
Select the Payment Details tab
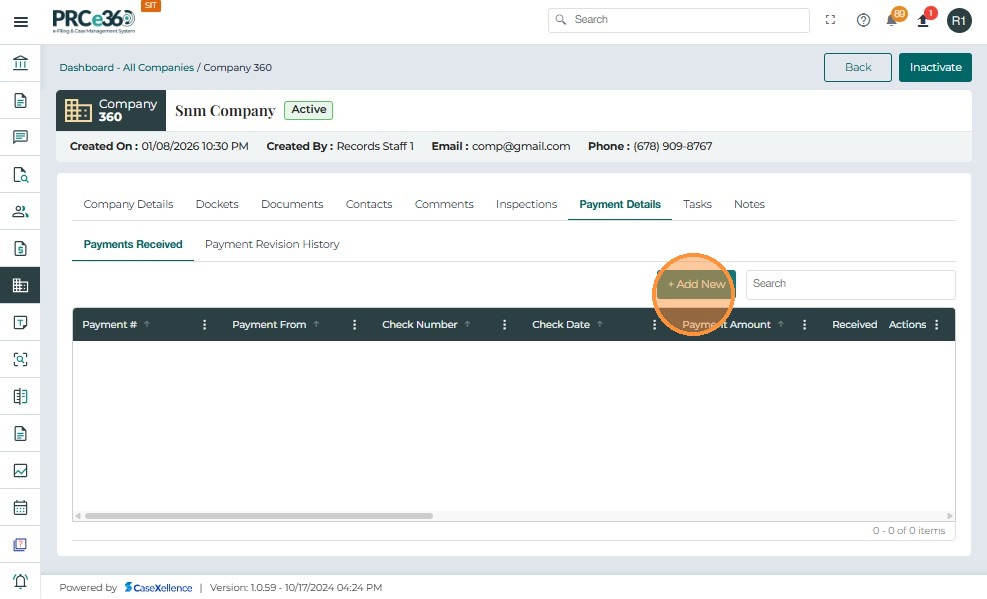(x=620, y=204)
